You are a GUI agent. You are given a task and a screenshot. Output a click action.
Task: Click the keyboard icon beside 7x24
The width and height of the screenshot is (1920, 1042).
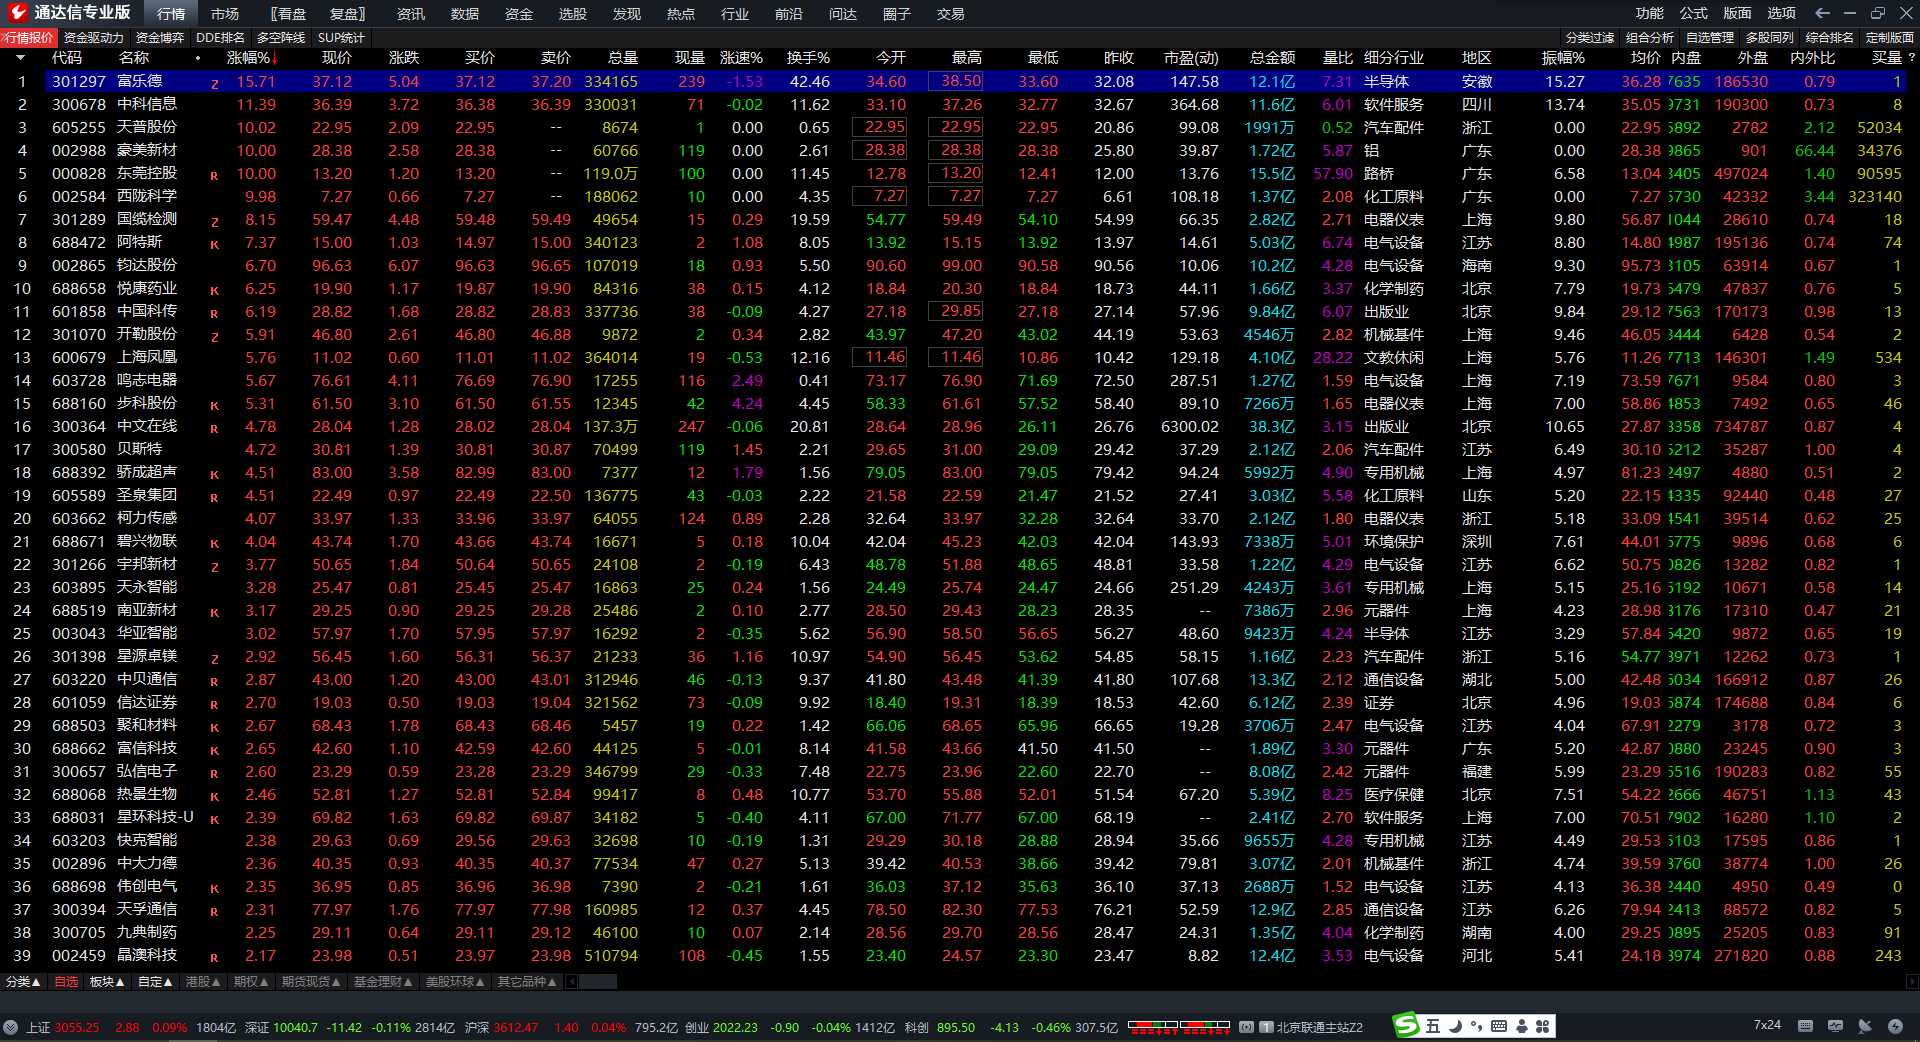pos(1805,1026)
